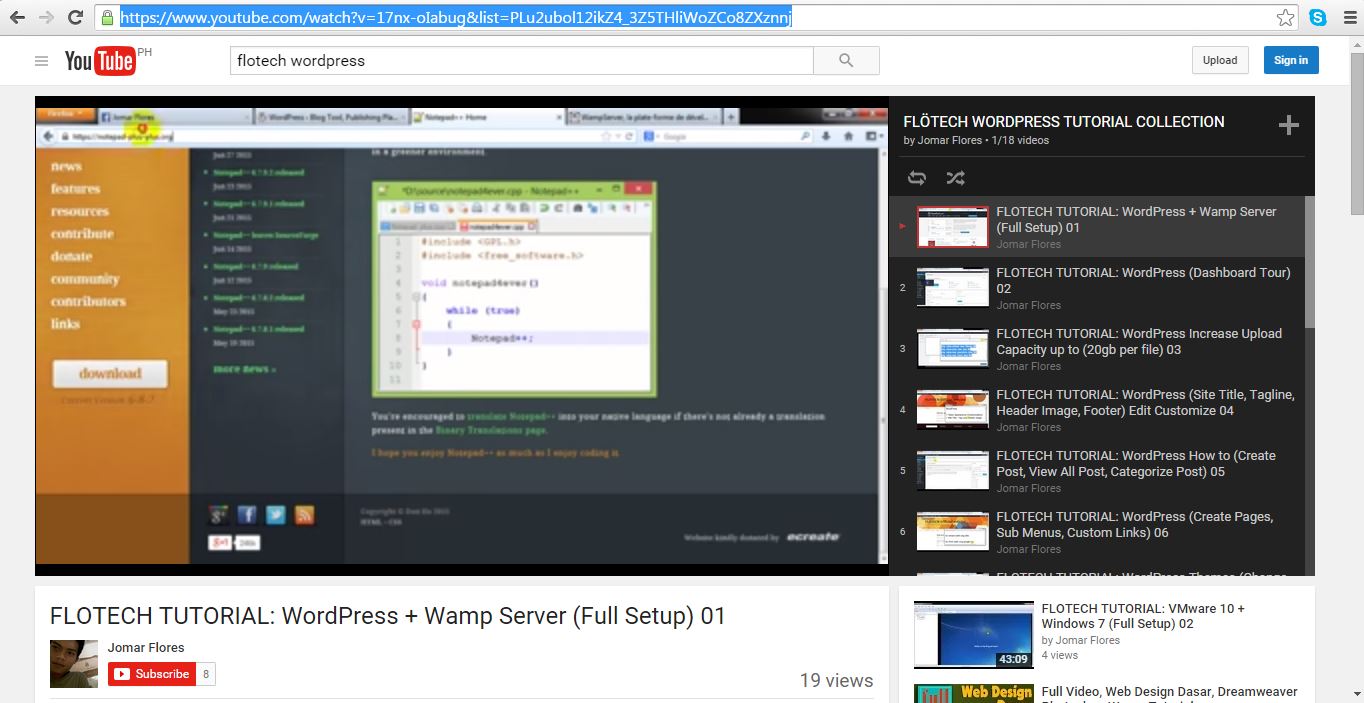This screenshot has width=1364, height=703.
Task: Open the Skype extension icon
Action: [1318, 18]
